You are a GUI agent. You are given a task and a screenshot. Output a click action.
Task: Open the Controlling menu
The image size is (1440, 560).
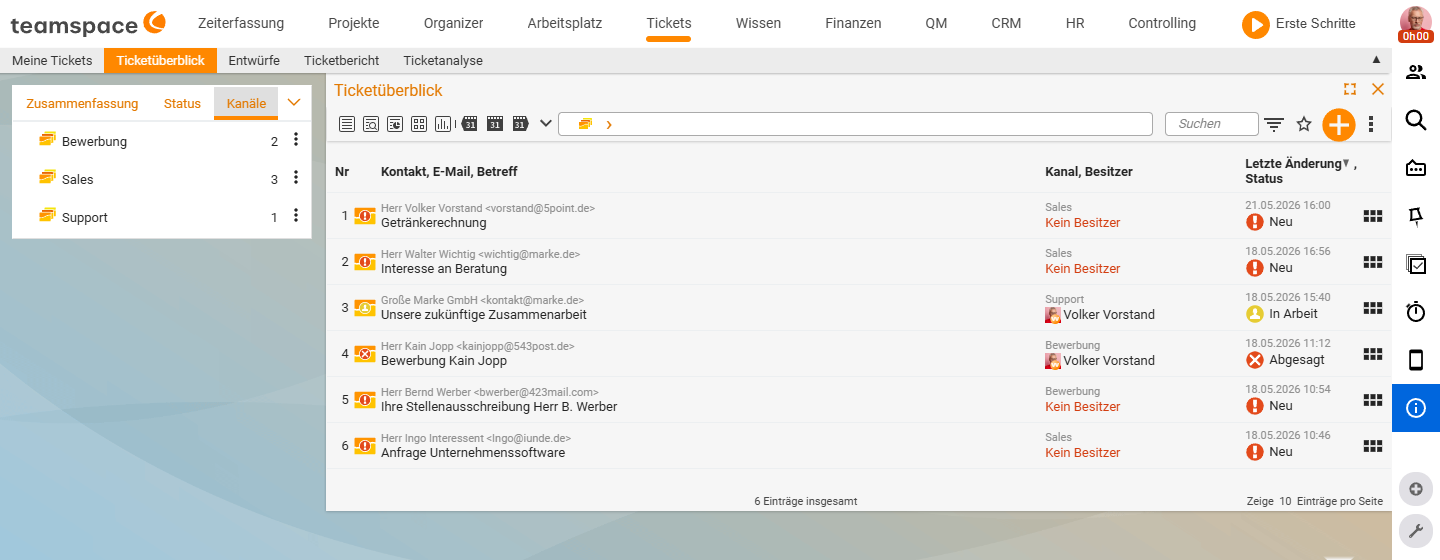point(1162,23)
